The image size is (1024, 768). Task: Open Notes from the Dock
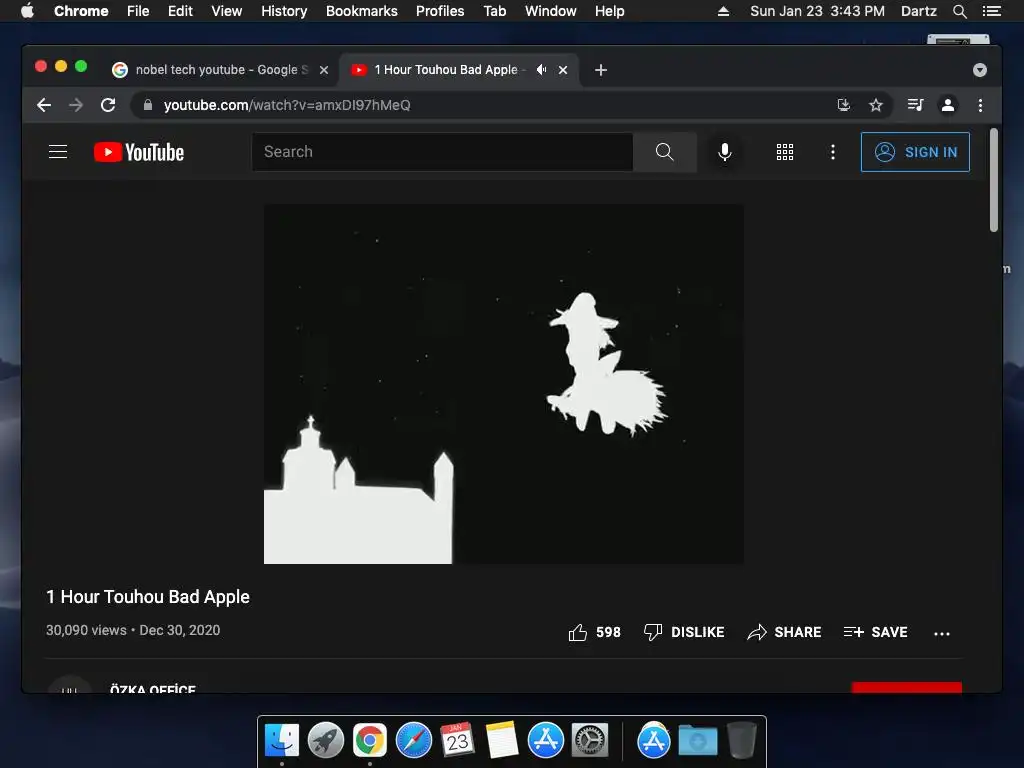coord(502,741)
